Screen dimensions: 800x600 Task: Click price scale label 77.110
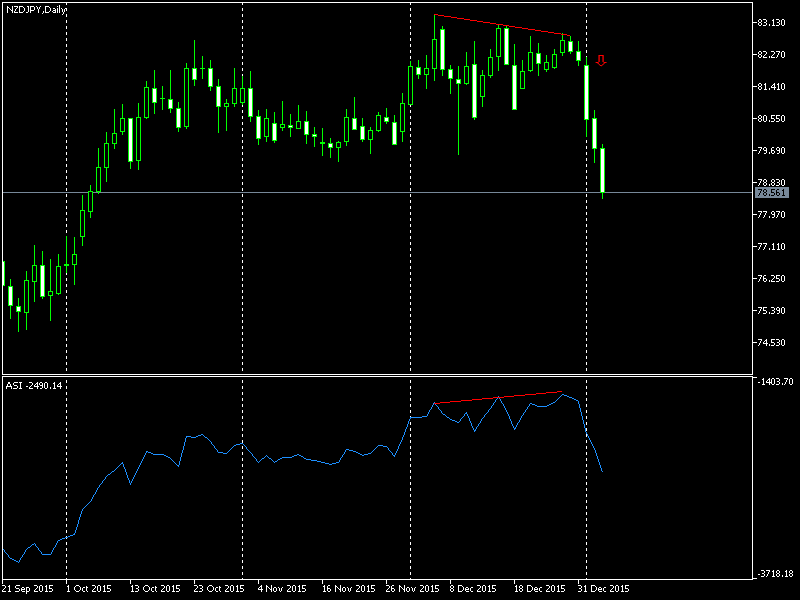click(x=771, y=247)
